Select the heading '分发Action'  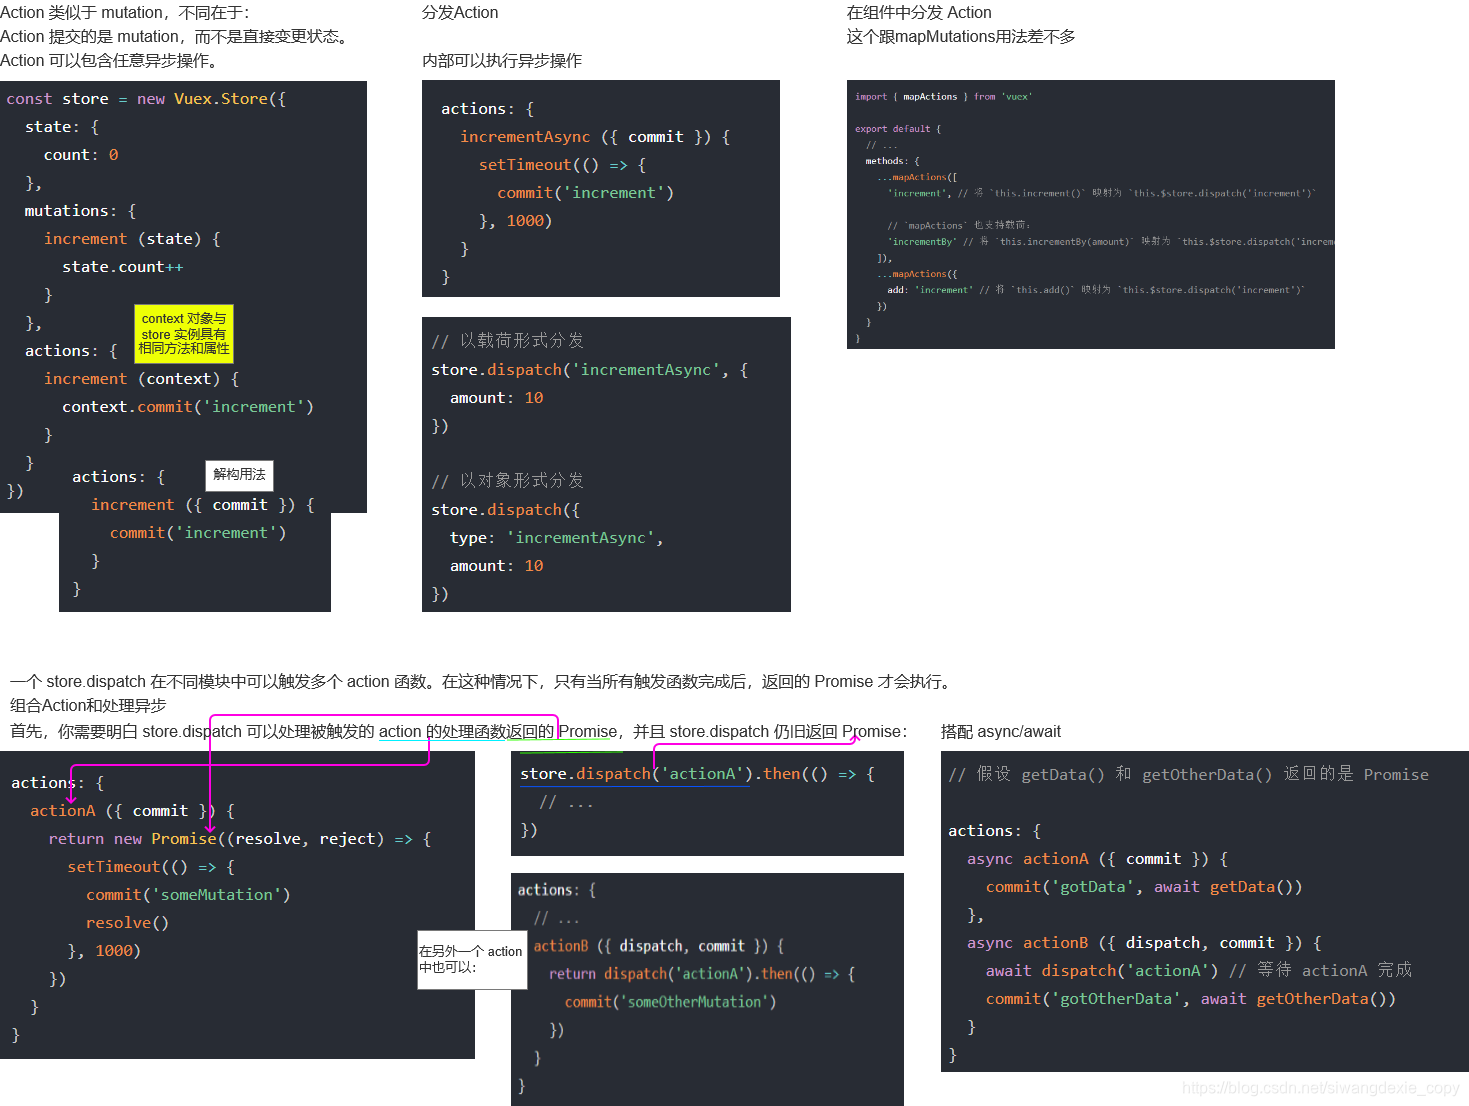point(460,13)
